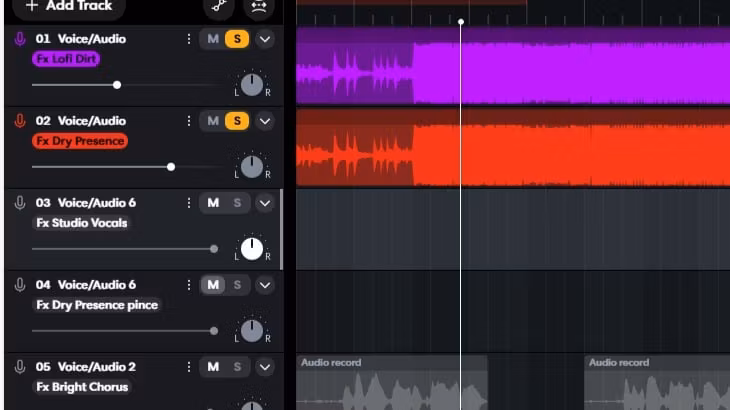Click track 04 volume slider handle

[x=214, y=330]
